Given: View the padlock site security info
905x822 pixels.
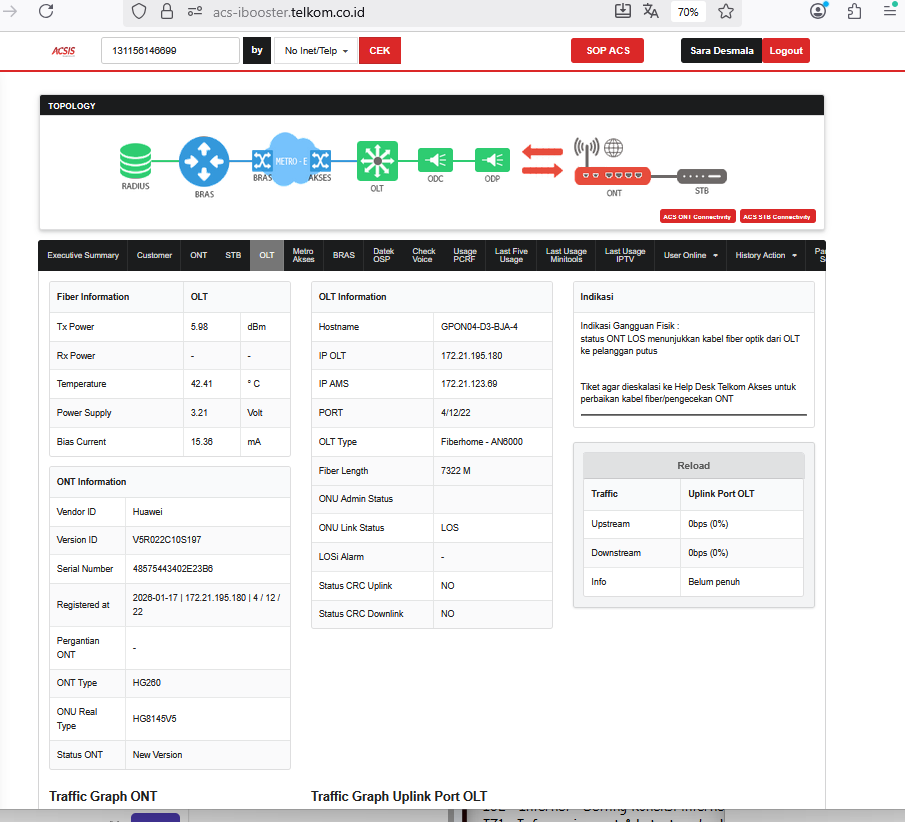Looking at the screenshot, I should coord(167,12).
